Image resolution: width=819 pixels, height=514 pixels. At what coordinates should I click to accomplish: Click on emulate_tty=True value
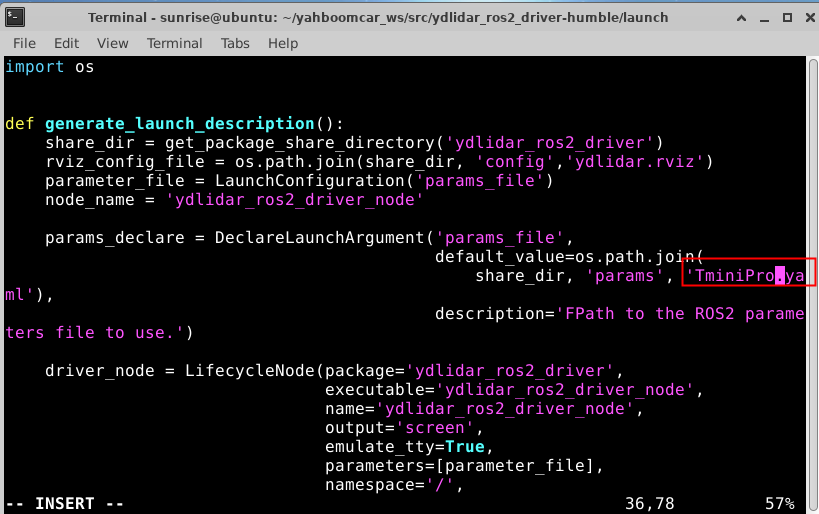tap(465, 447)
